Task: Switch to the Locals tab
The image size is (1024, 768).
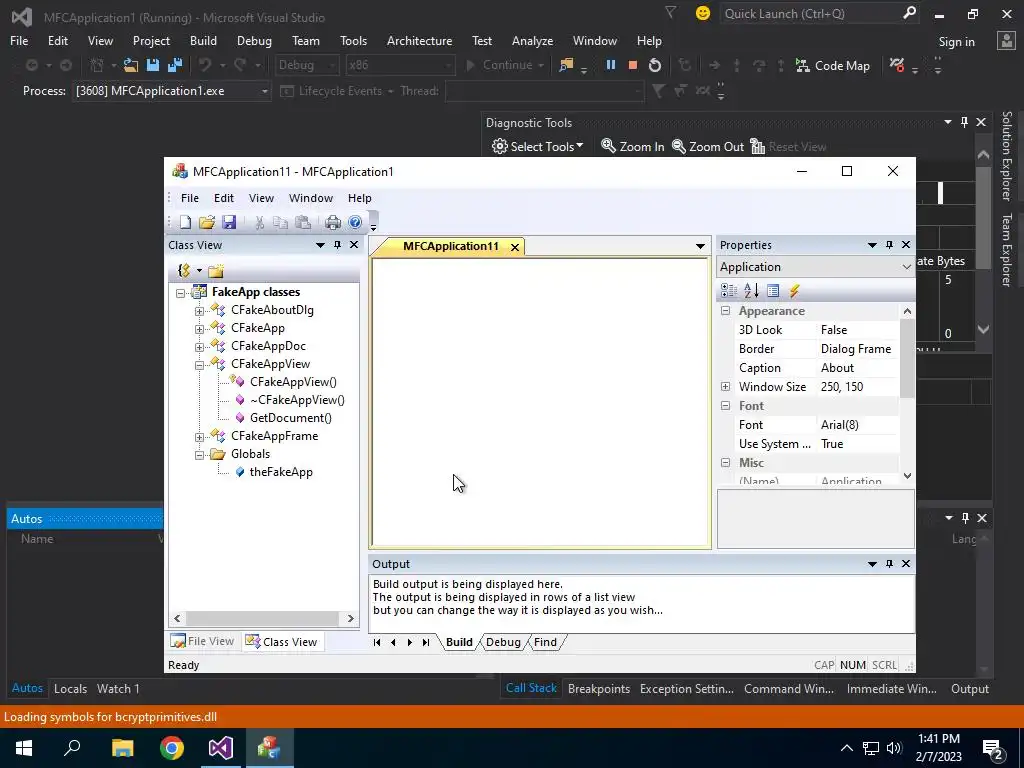Action: tap(70, 688)
